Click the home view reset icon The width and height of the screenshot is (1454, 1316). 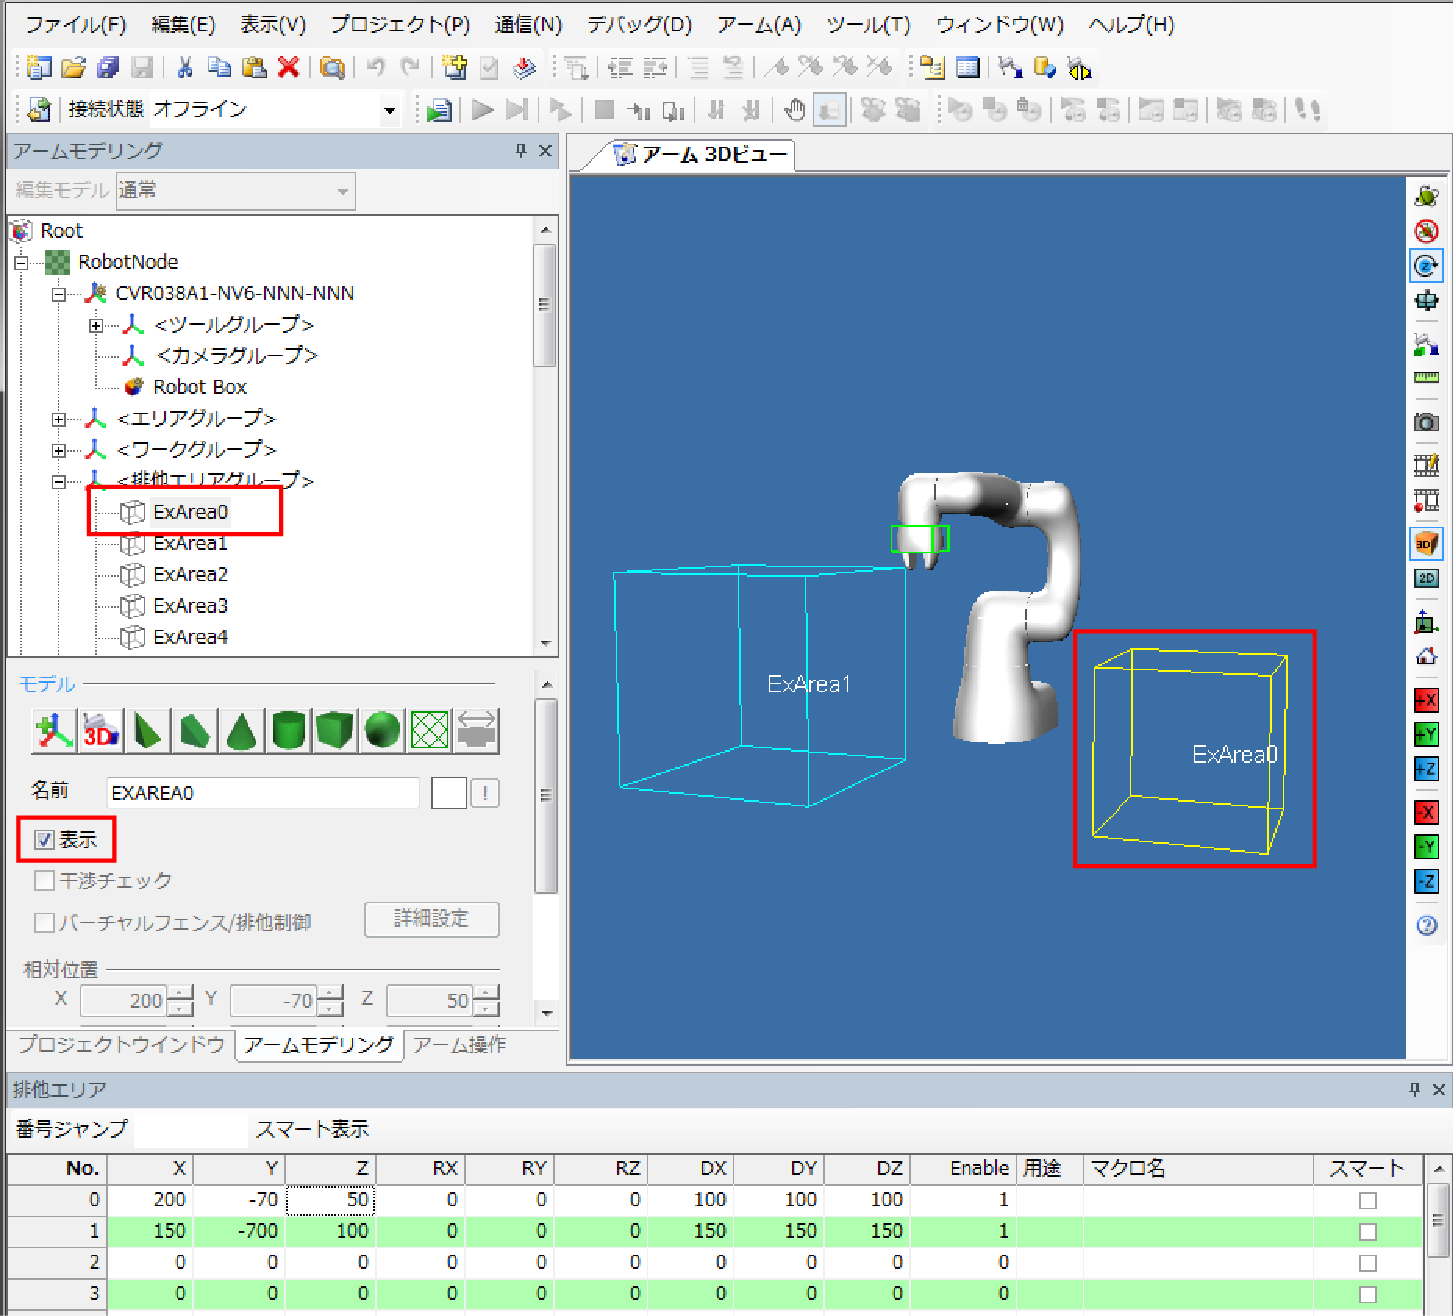point(1426,657)
